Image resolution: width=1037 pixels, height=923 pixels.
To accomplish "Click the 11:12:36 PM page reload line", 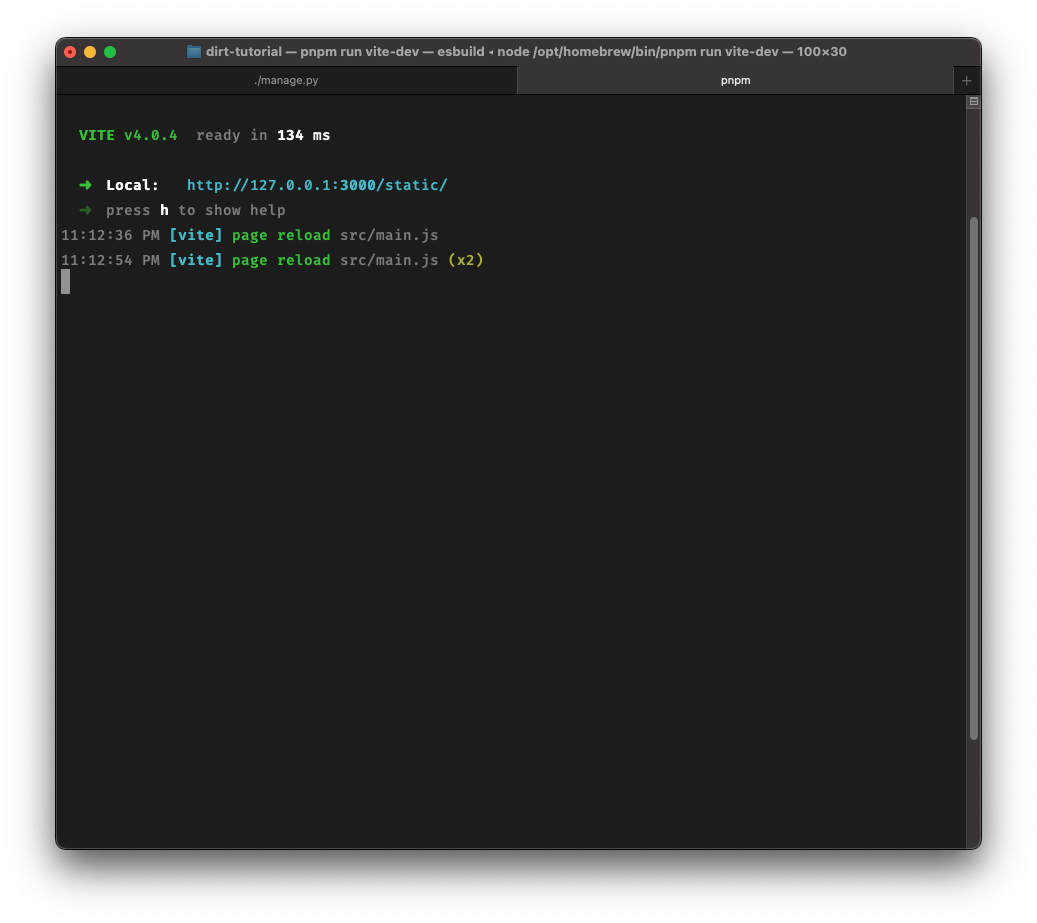I will tap(249, 235).
